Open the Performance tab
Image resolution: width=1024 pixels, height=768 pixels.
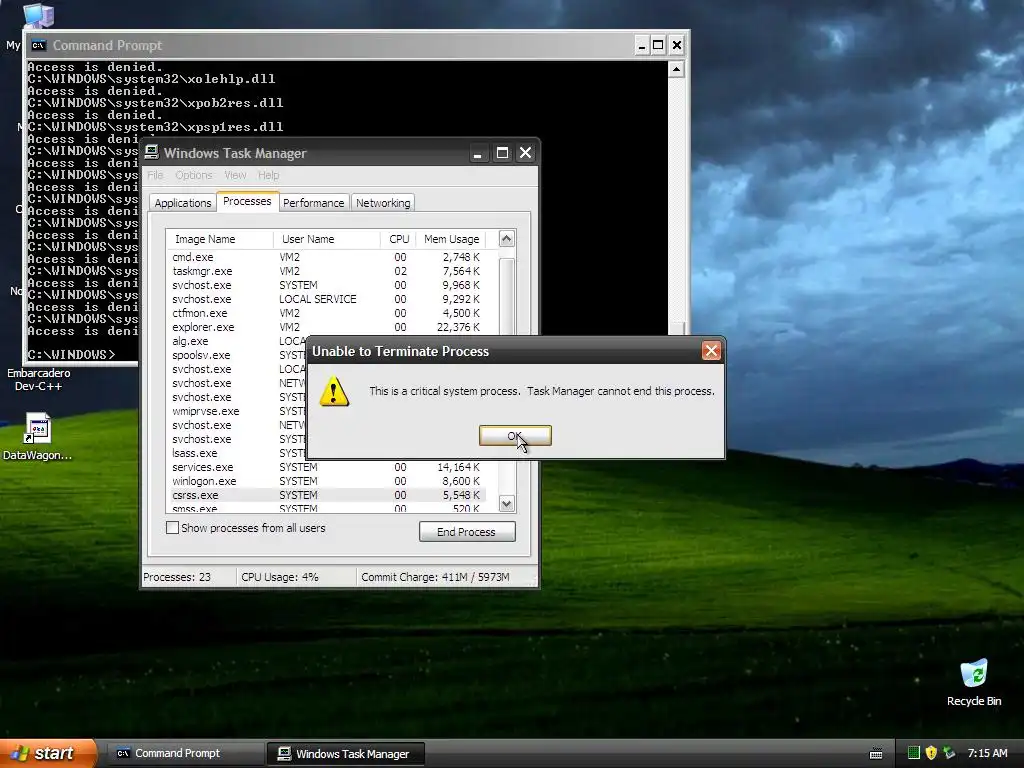(x=313, y=202)
